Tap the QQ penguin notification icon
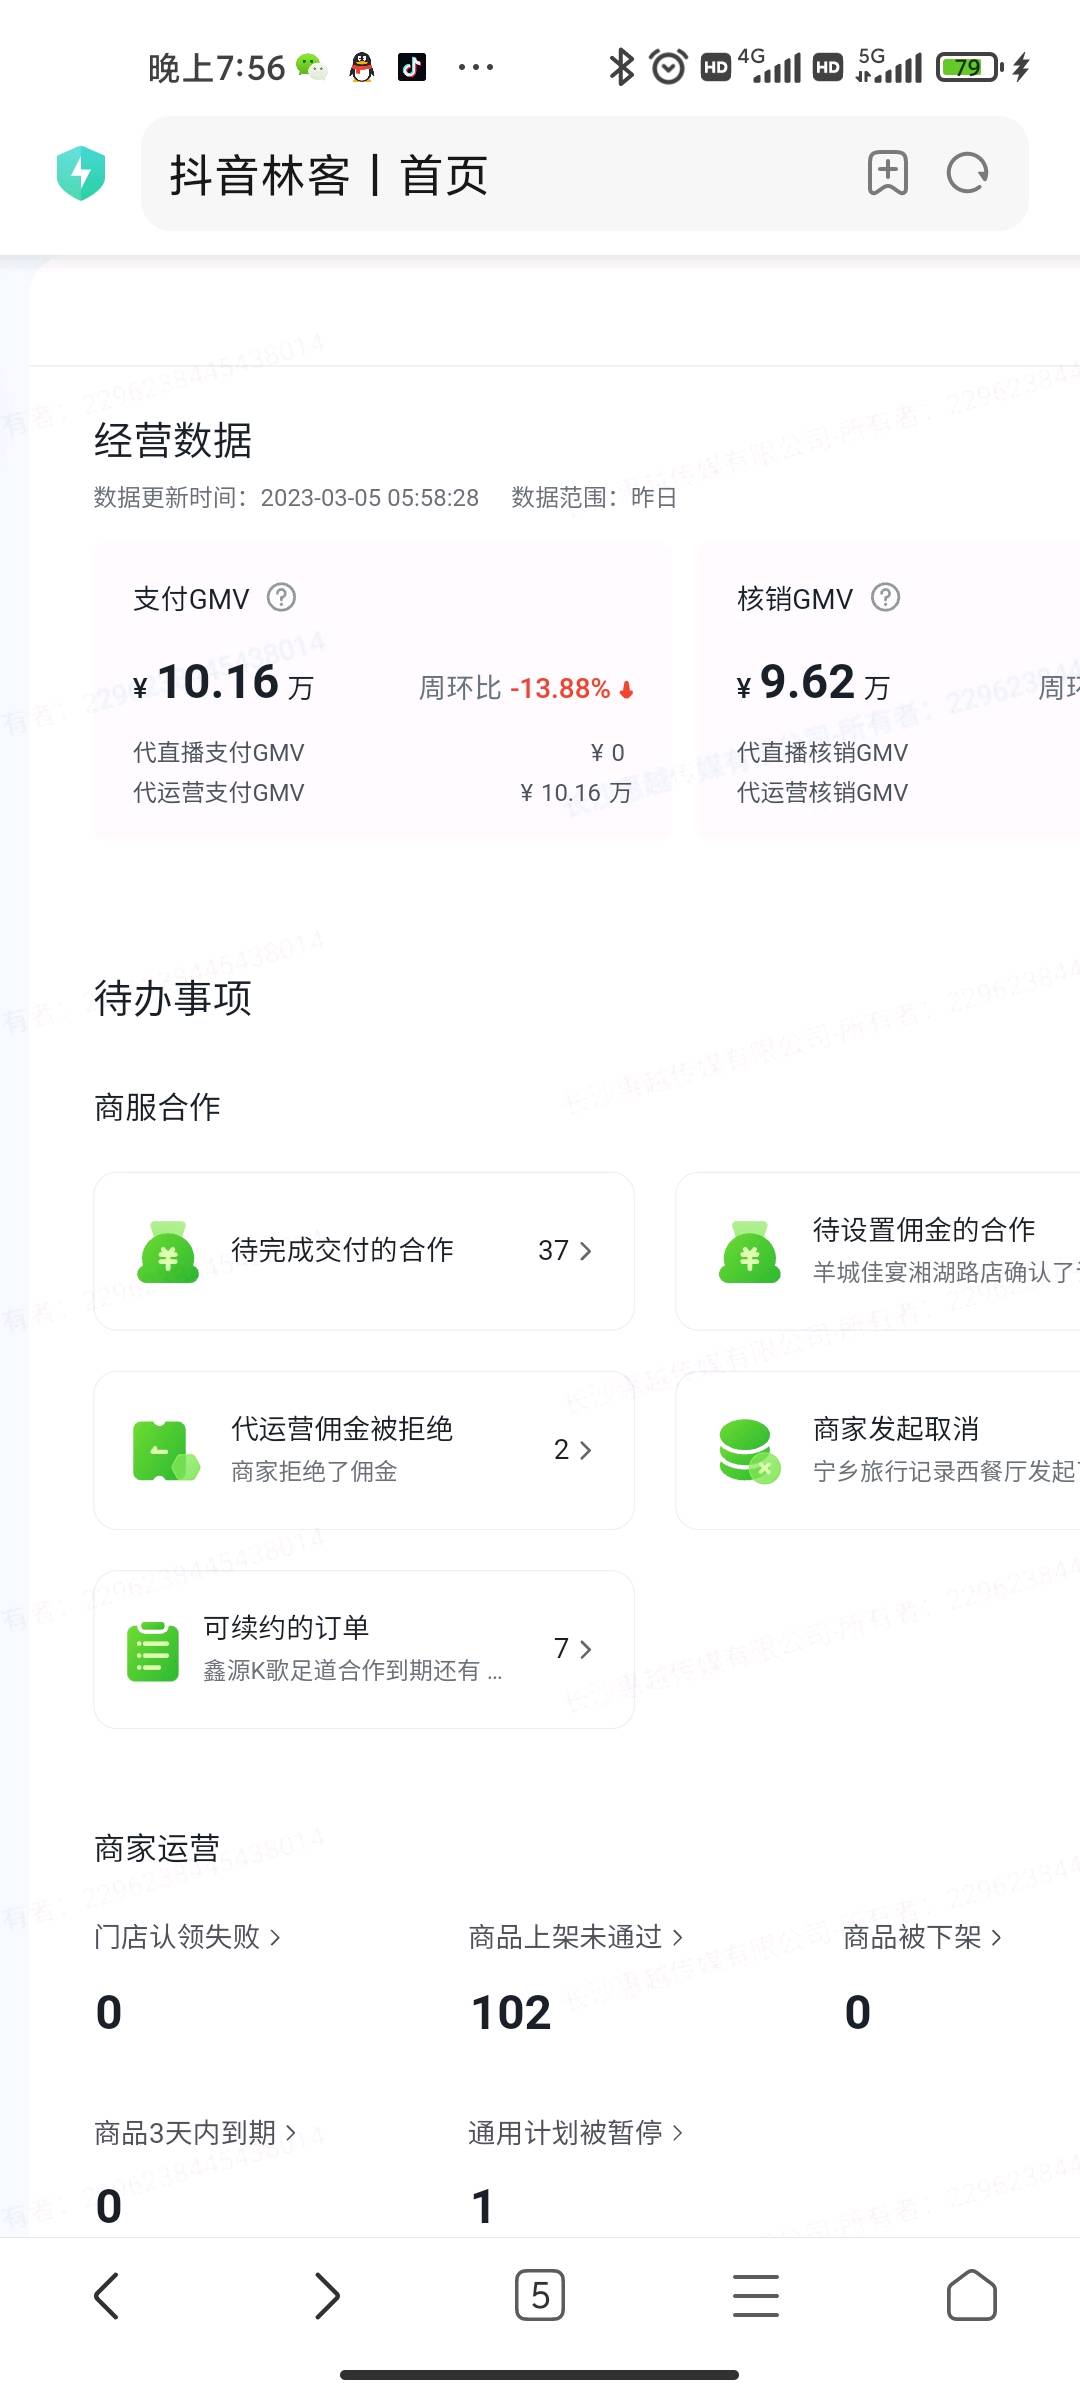The image size is (1080, 2400). (362, 67)
